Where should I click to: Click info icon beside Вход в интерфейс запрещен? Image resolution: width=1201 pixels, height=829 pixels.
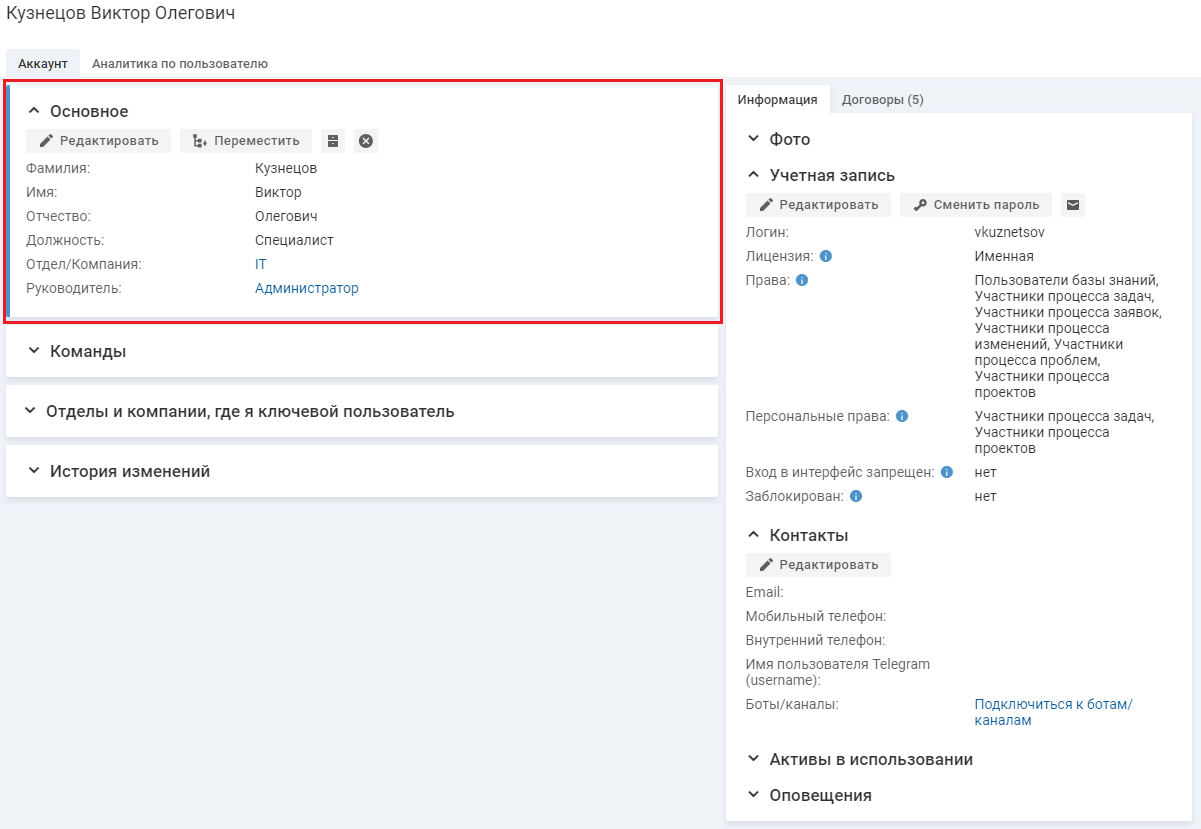(x=947, y=472)
